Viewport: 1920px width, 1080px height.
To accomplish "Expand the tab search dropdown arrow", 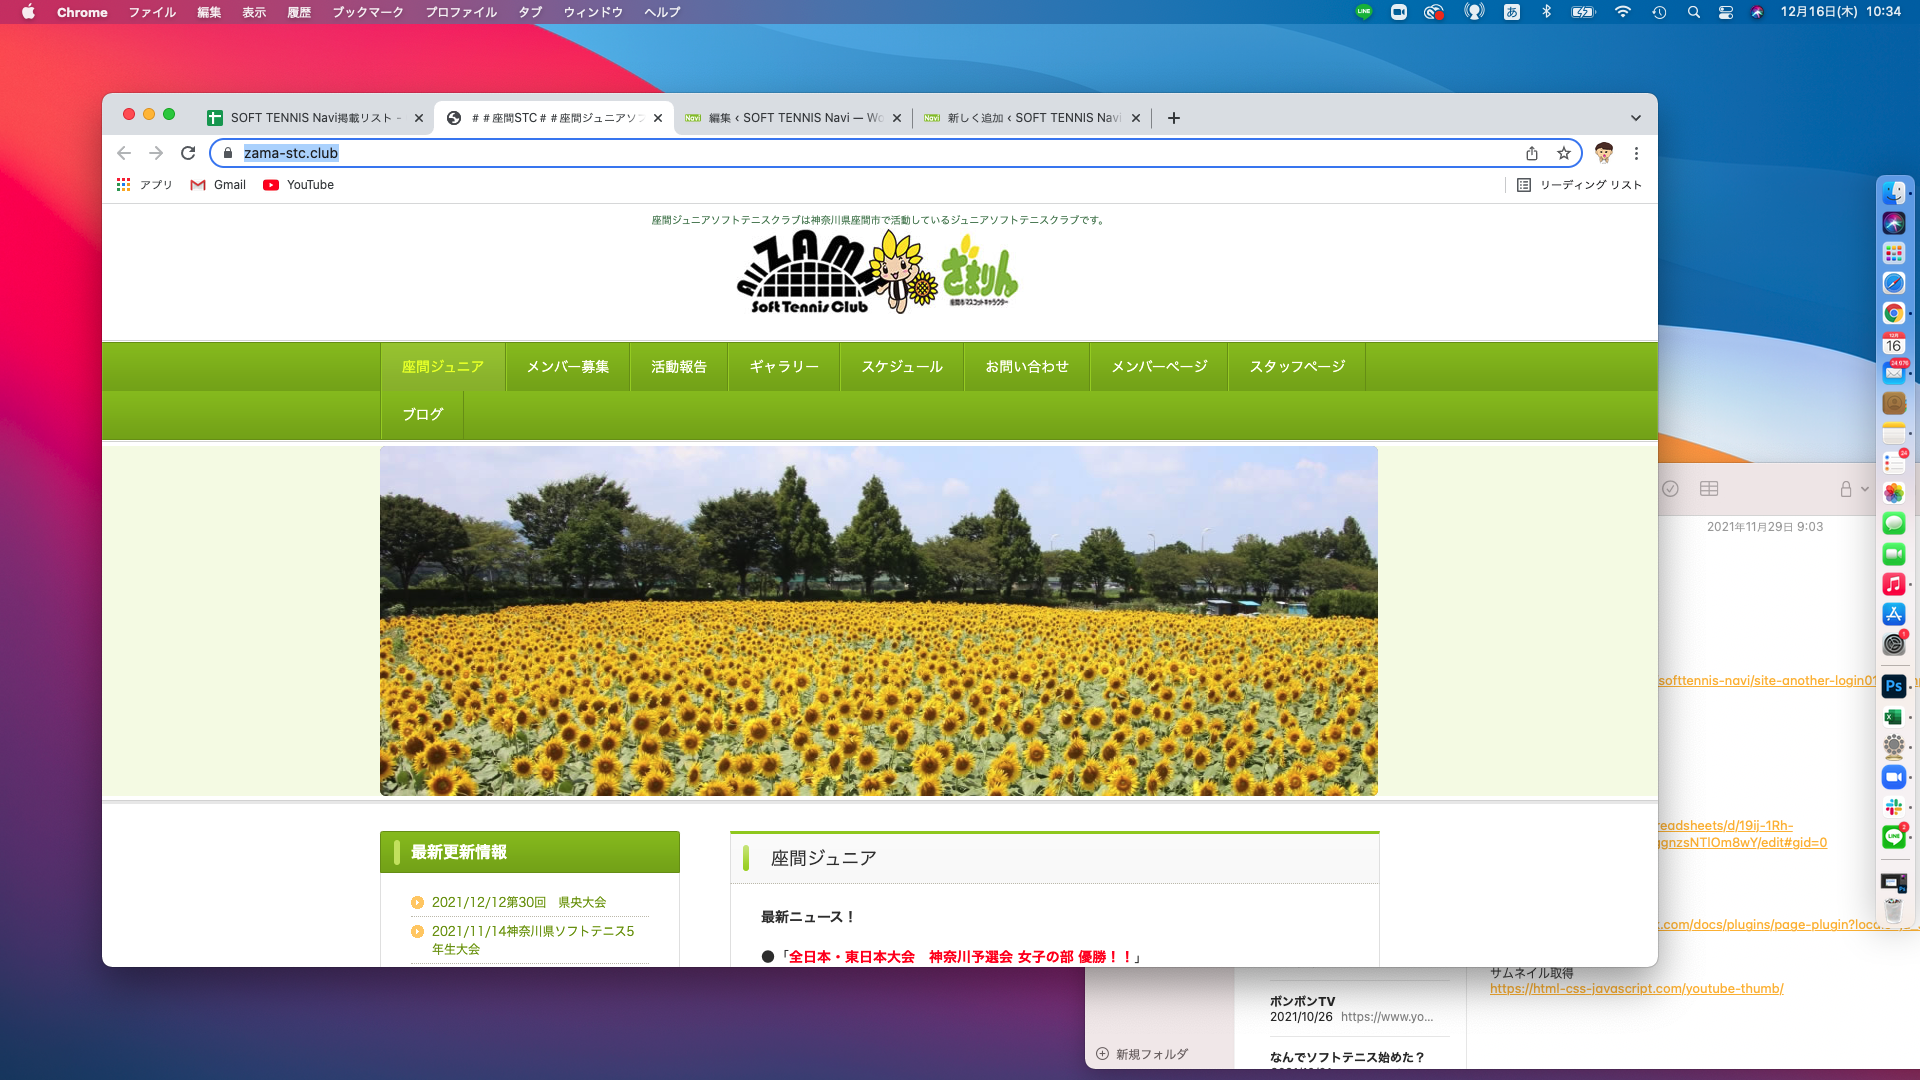I will [x=1636, y=118].
